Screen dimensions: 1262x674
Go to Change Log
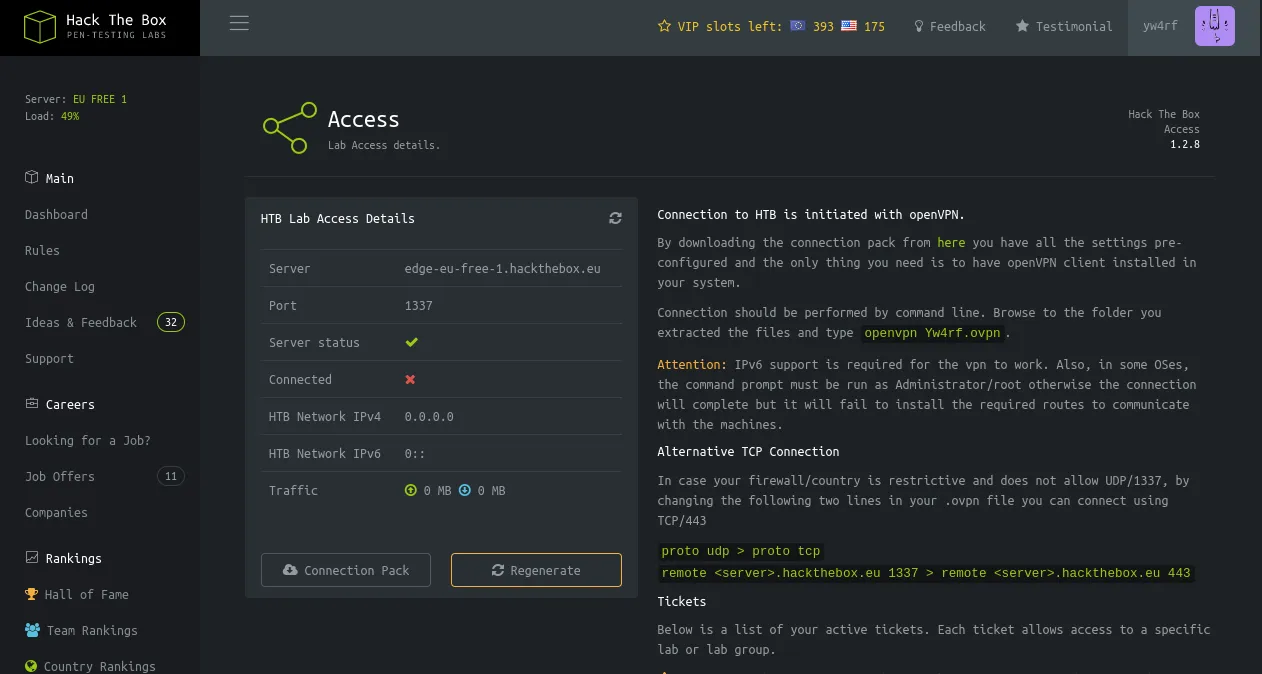tap(60, 287)
